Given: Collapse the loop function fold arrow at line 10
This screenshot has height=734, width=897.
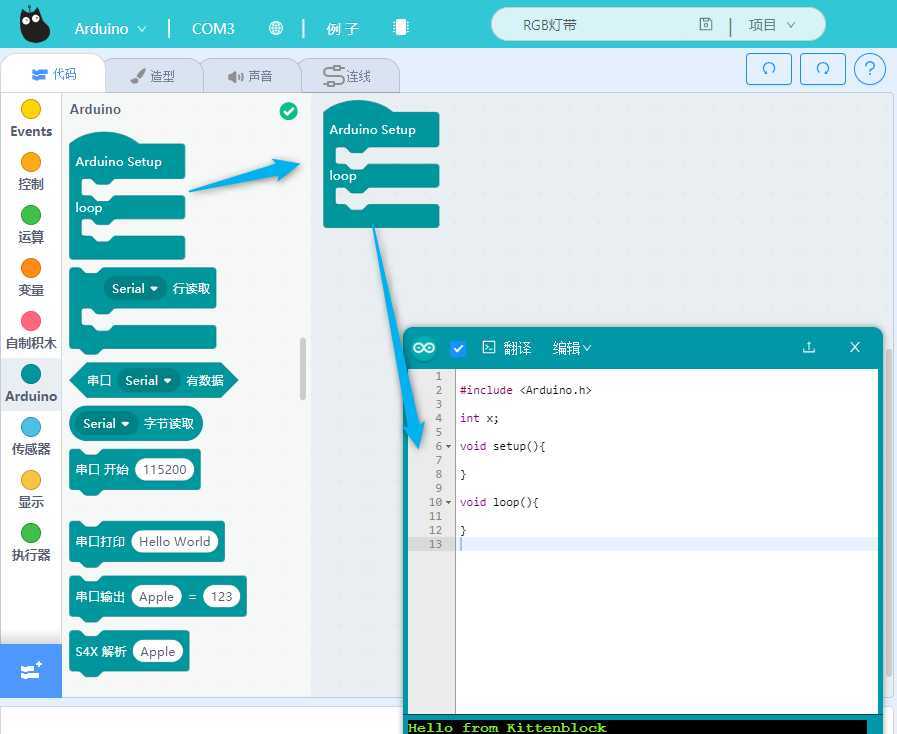Looking at the screenshot, I should click(x=448, y=502).
